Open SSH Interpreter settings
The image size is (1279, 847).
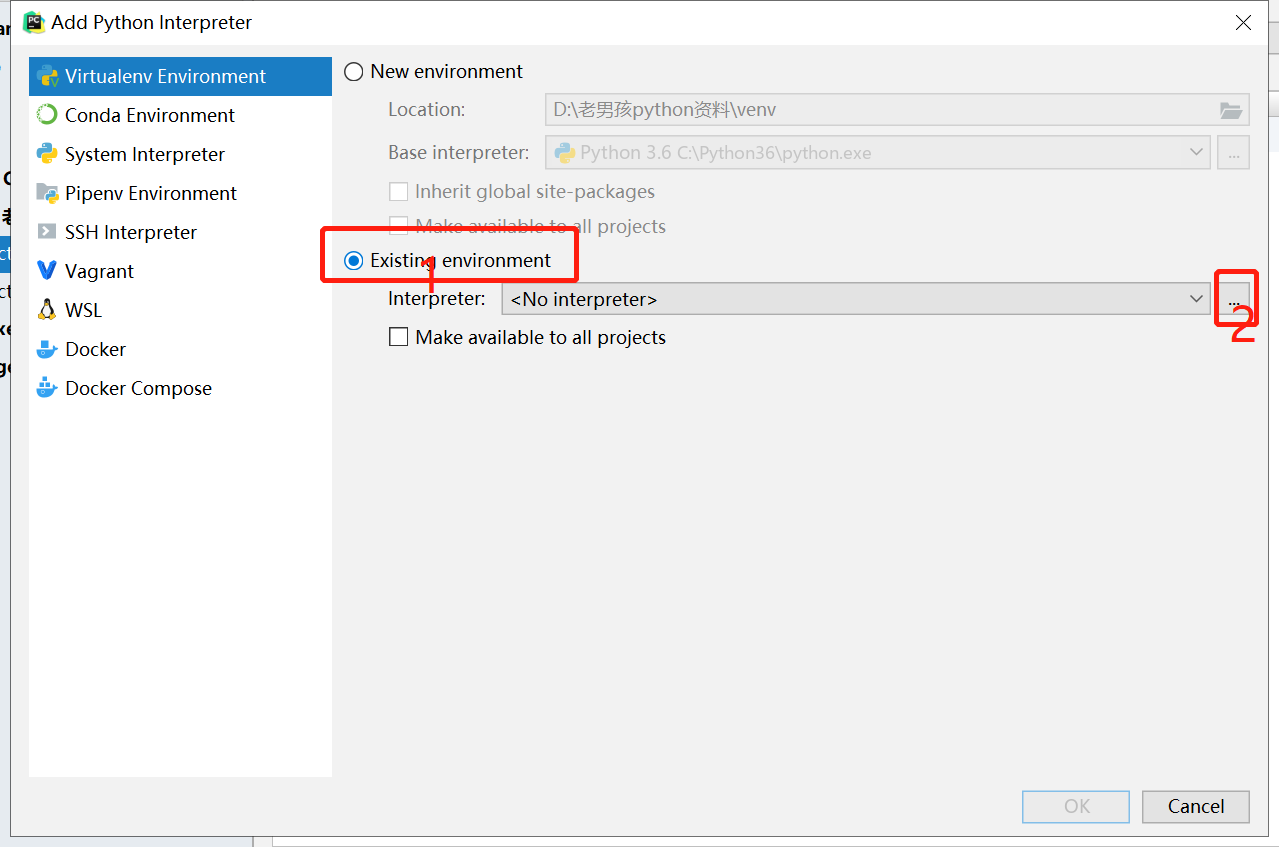(180, 232)
